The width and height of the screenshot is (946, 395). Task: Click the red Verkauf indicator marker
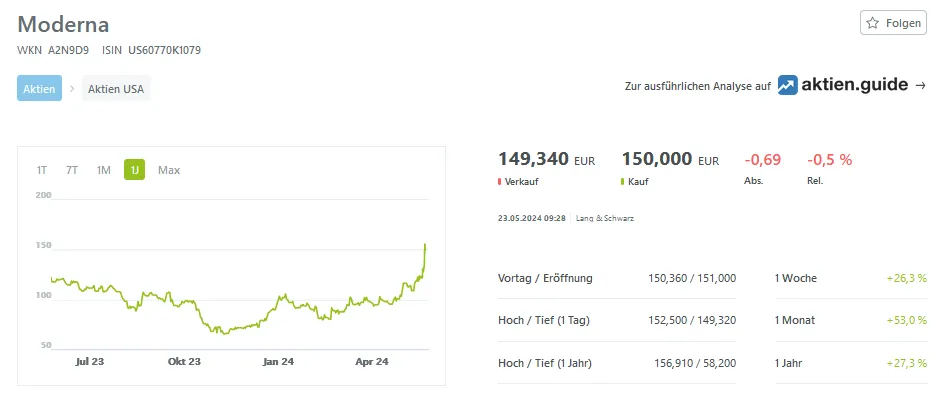tap(500, 182)
